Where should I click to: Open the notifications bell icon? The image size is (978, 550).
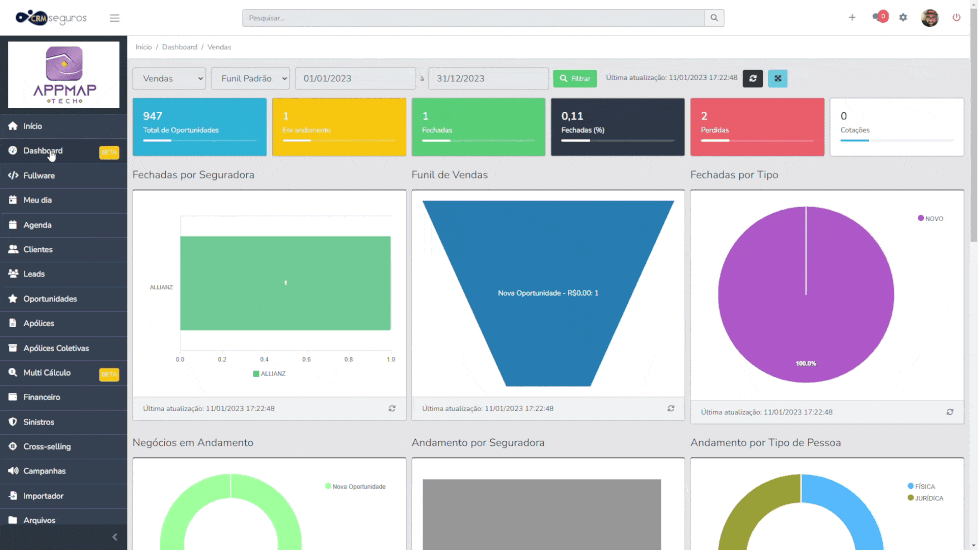click(879, 17)
